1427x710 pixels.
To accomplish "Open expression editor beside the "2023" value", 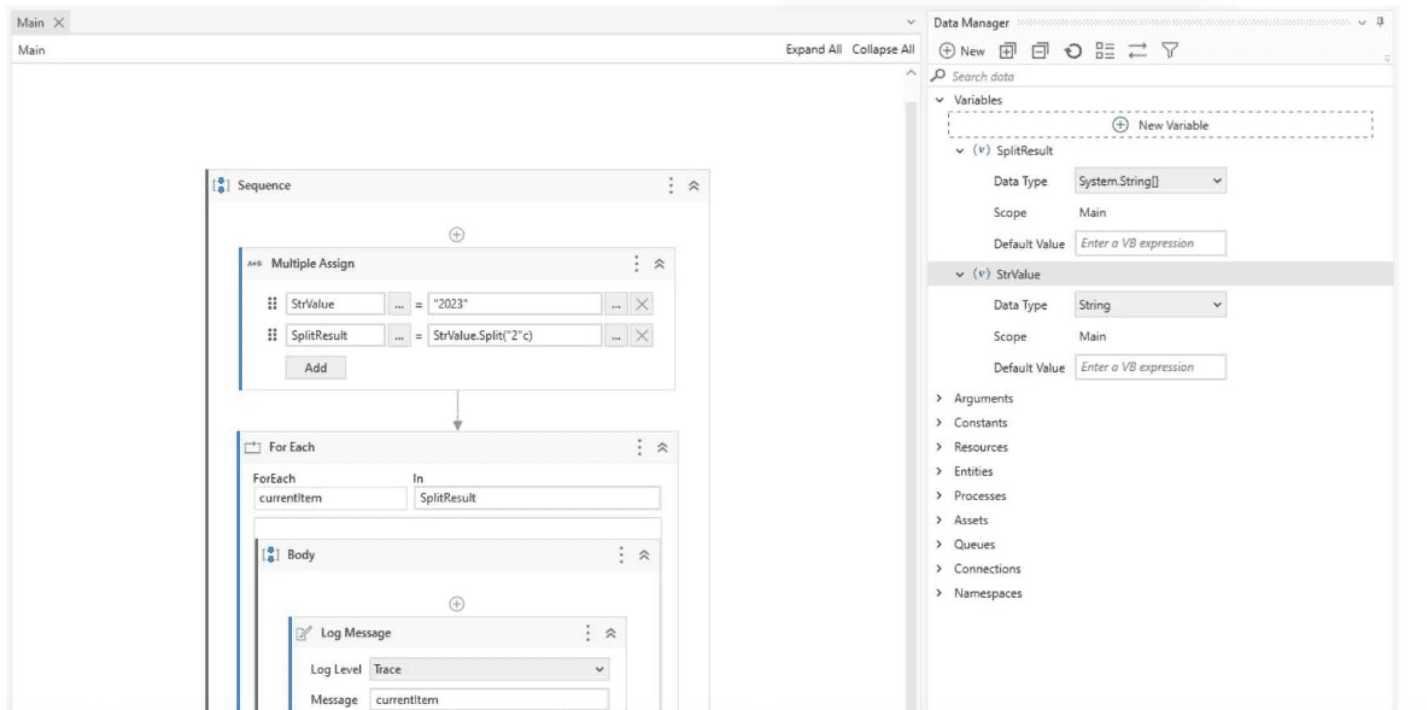I will coord(617,305).
